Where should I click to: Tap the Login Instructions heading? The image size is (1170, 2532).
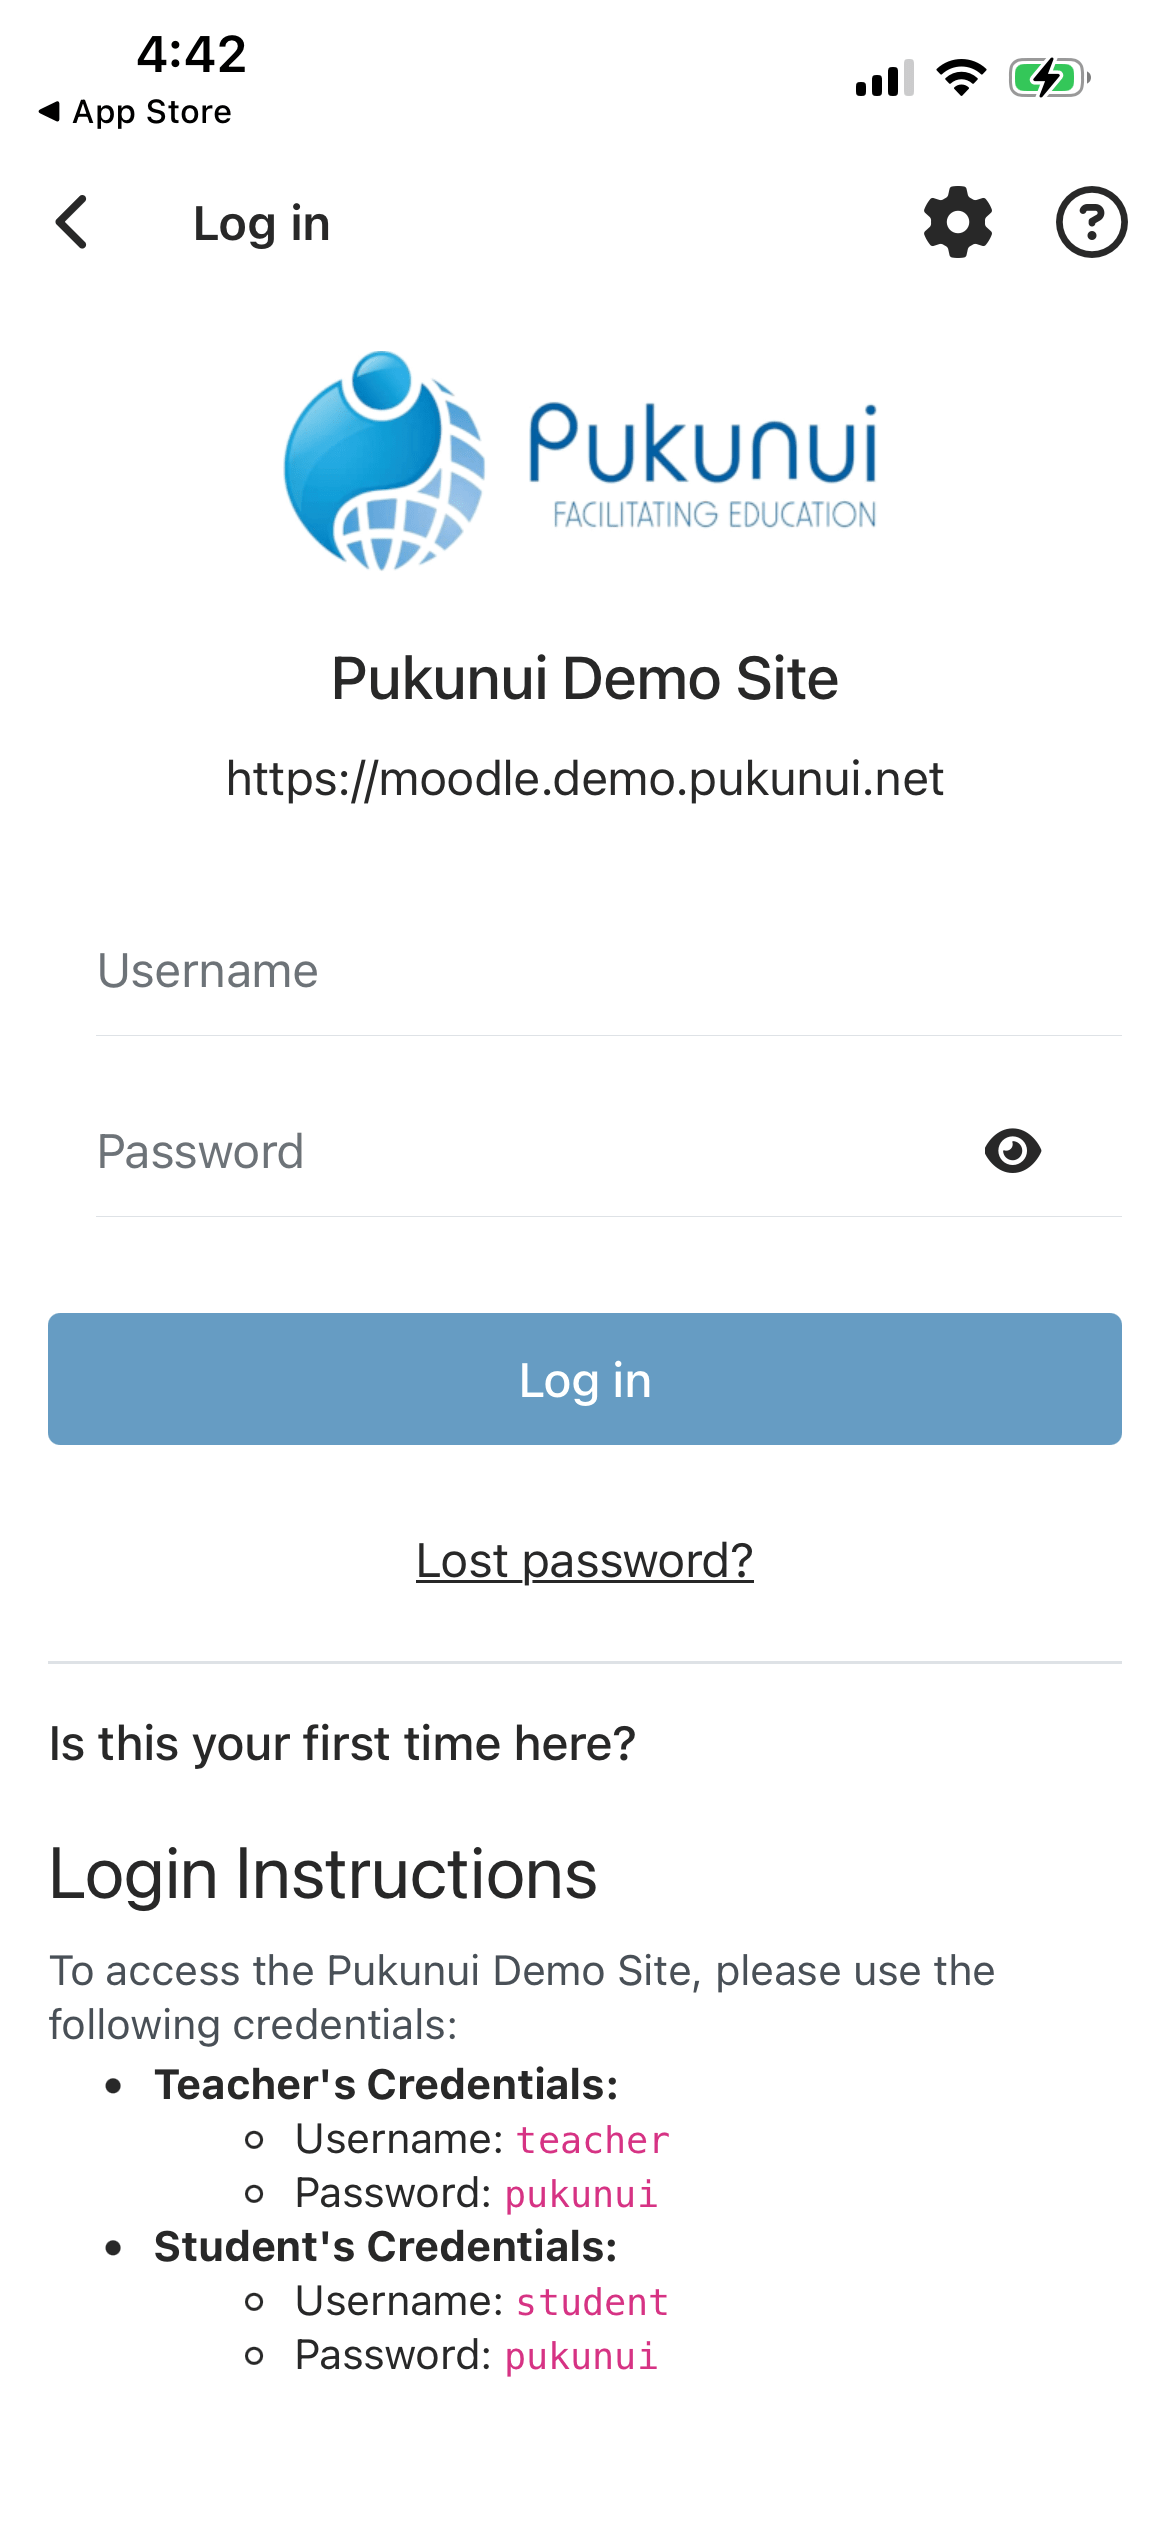pyautogui.click(x=323, y=1873)
